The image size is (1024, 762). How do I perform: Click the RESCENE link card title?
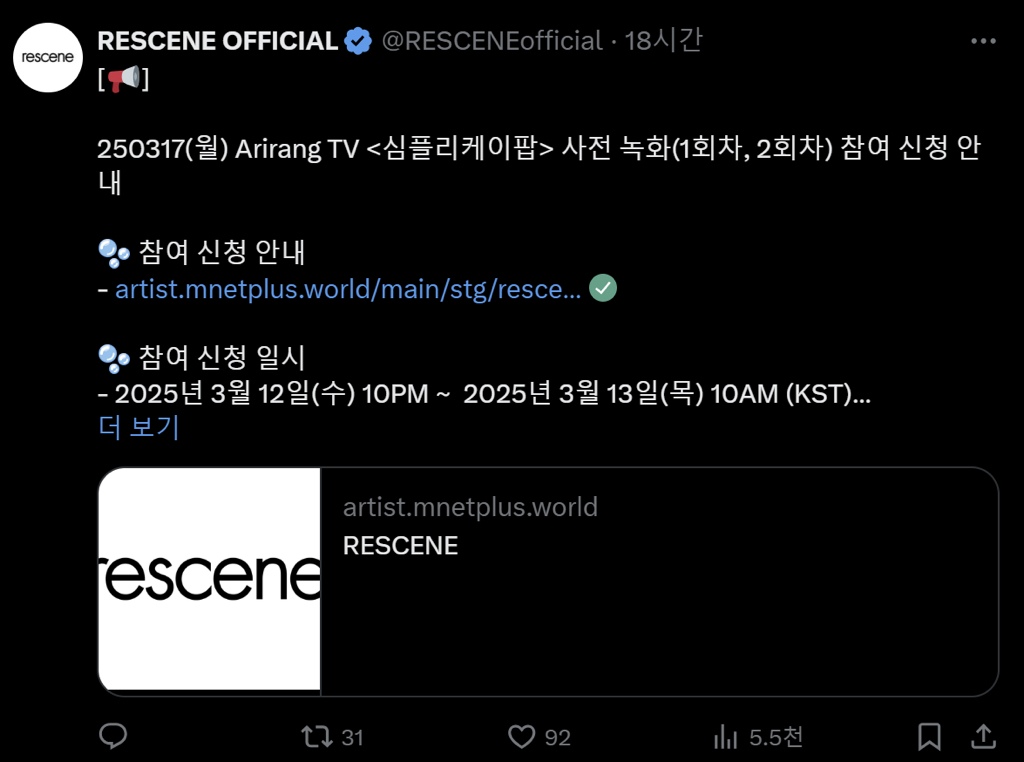400,546
